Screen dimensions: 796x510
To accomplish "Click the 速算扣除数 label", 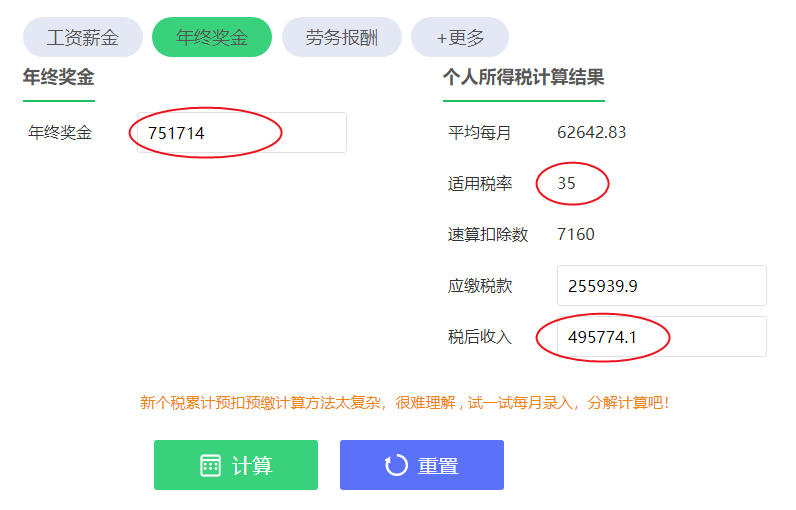I will pos(488,234).
